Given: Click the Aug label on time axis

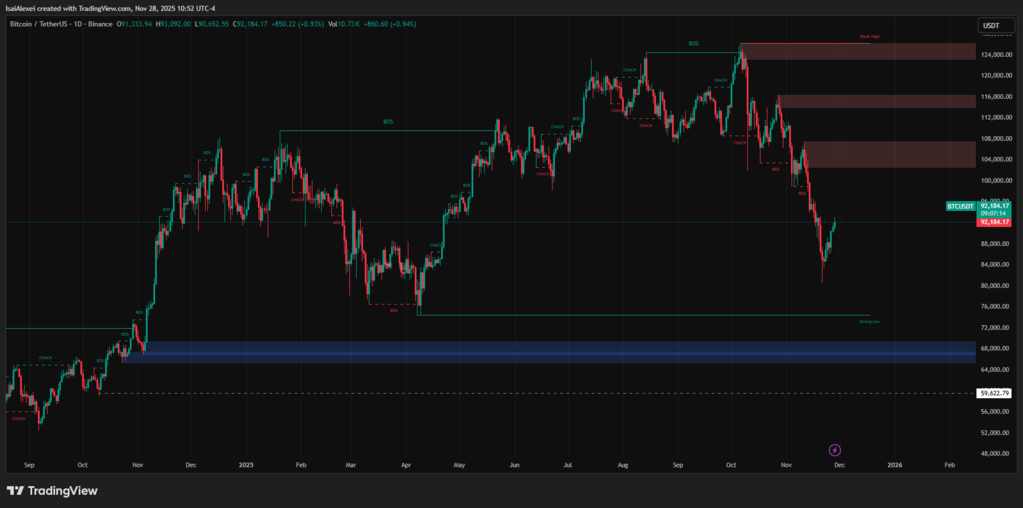Looking at the screenshot, I should tap(623, 466).
